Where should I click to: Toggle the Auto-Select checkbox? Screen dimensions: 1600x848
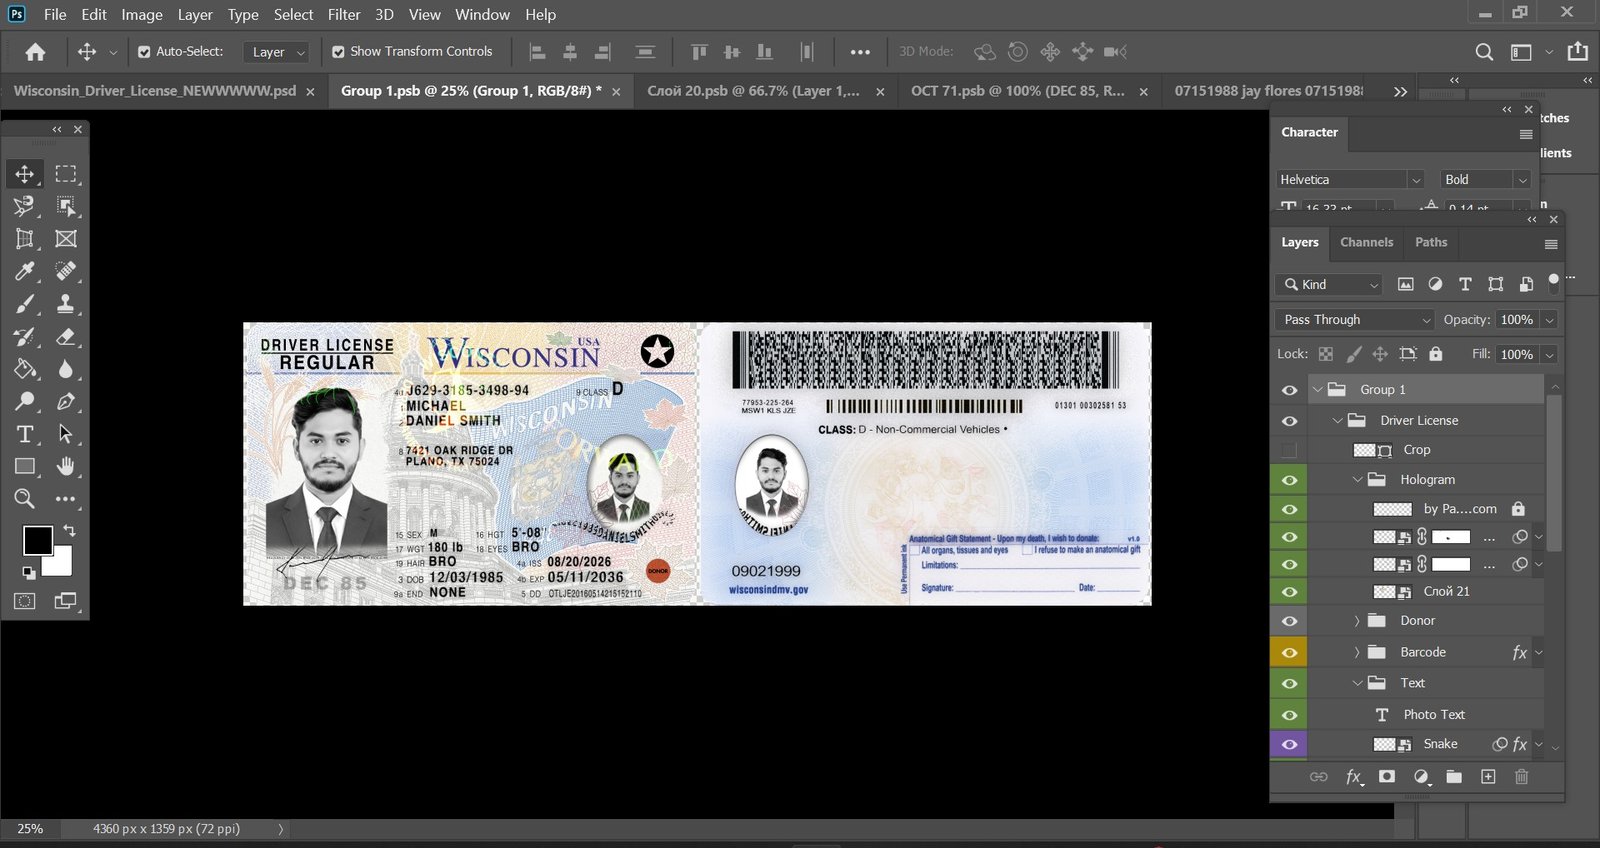(x=144, y=52)
